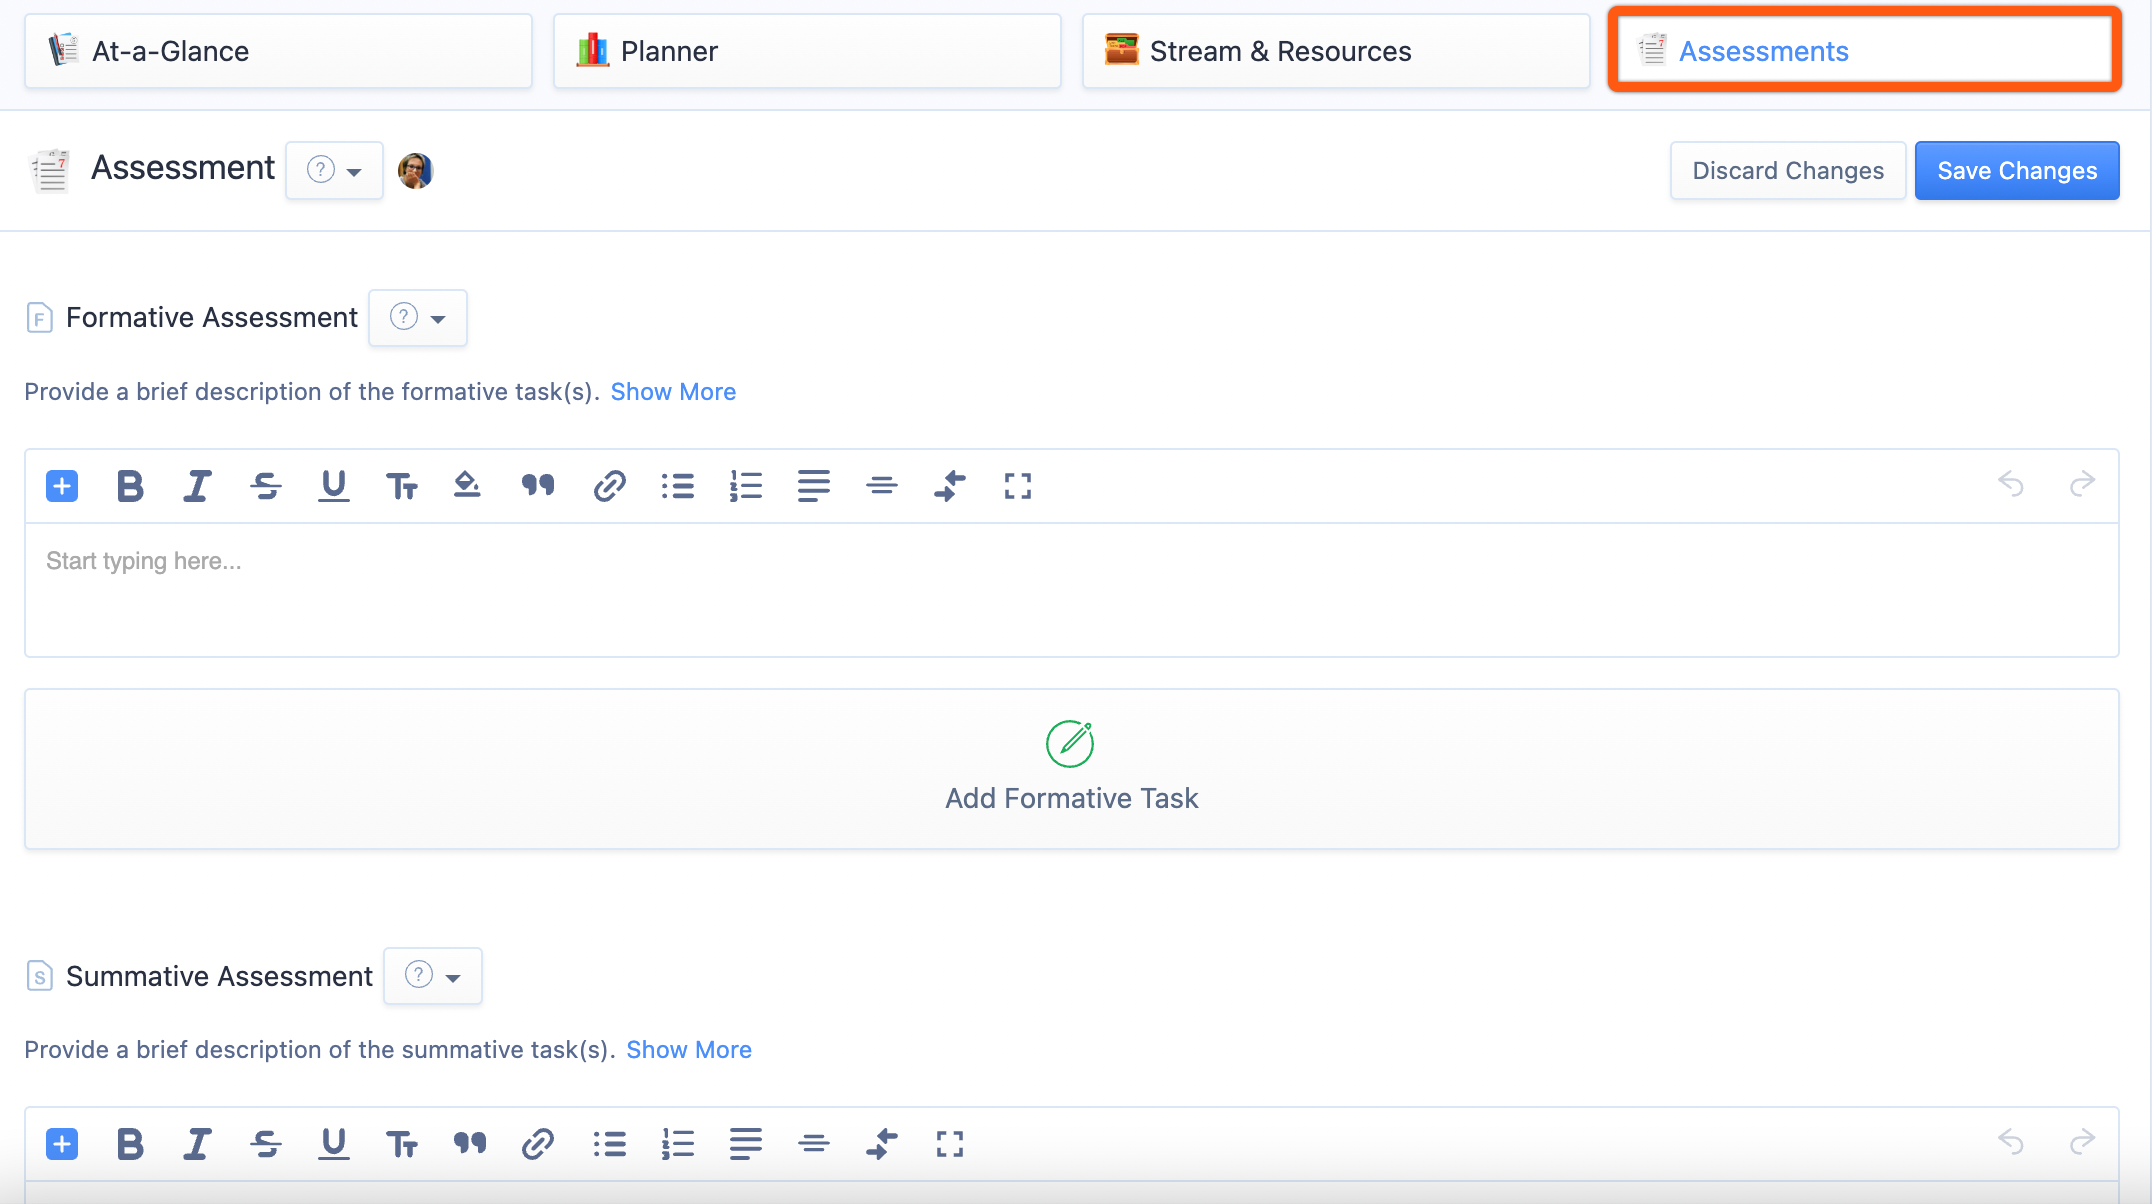Apply italic in formative editor toolbar
This screenshot has width=2152, height=1204.
pos(197,486)
